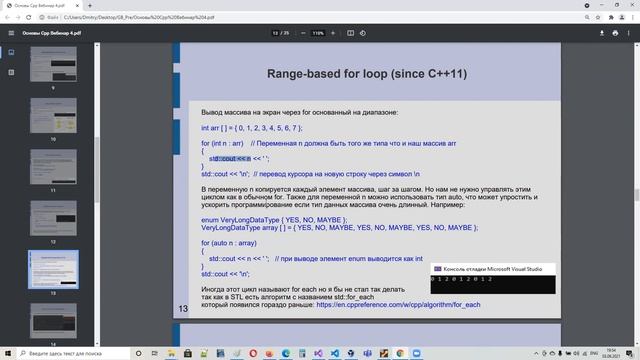Go forward in browser history
Viewport: 640px width, 360px height.
click(x=18, y=17)
